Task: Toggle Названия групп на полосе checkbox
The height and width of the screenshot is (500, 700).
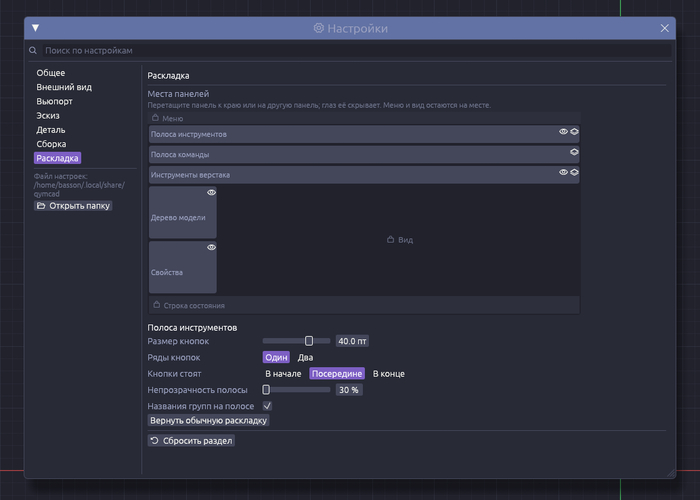Action: click(x=267, y=406)
